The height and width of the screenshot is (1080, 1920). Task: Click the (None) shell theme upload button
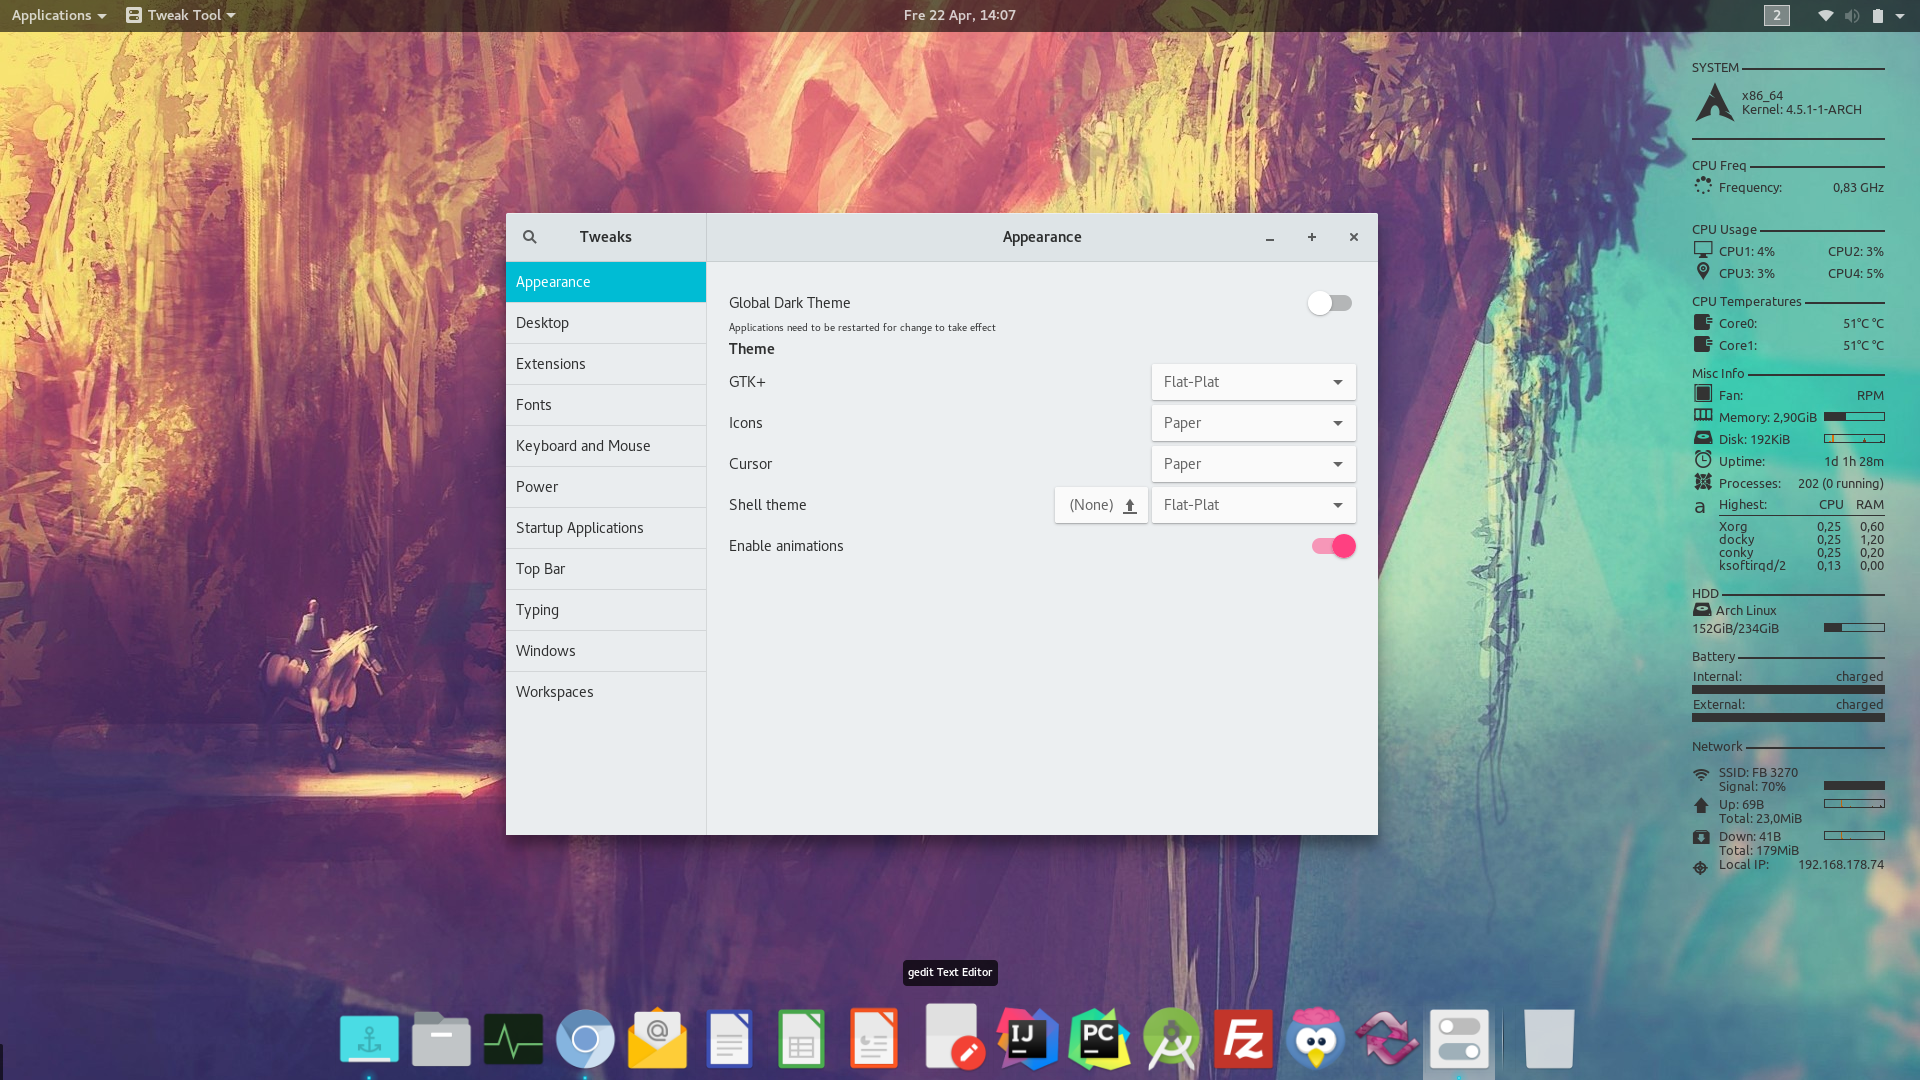pos(1101,505)
